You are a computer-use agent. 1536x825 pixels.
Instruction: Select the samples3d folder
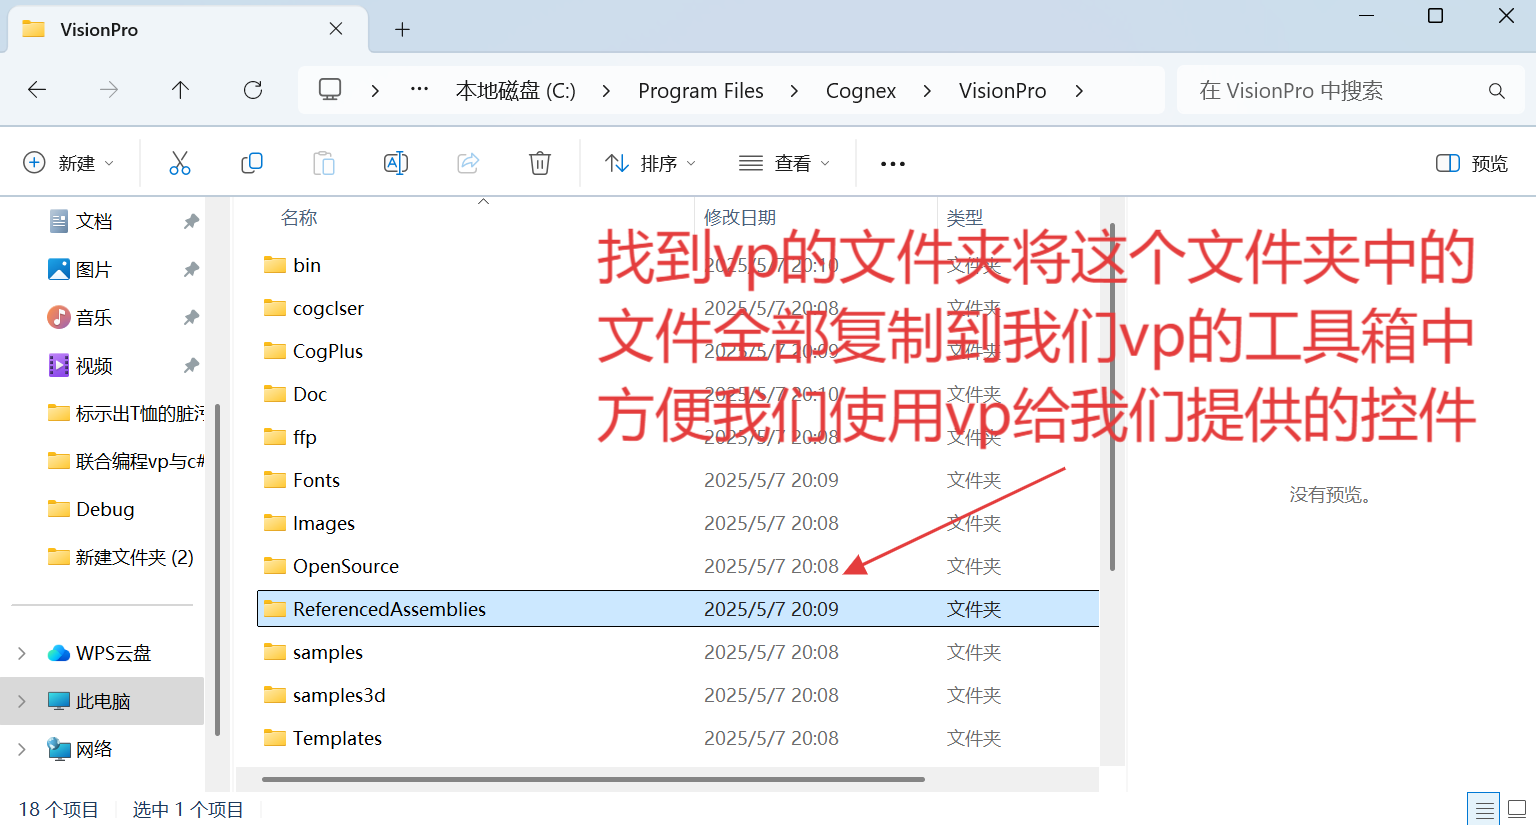(339, 695)
